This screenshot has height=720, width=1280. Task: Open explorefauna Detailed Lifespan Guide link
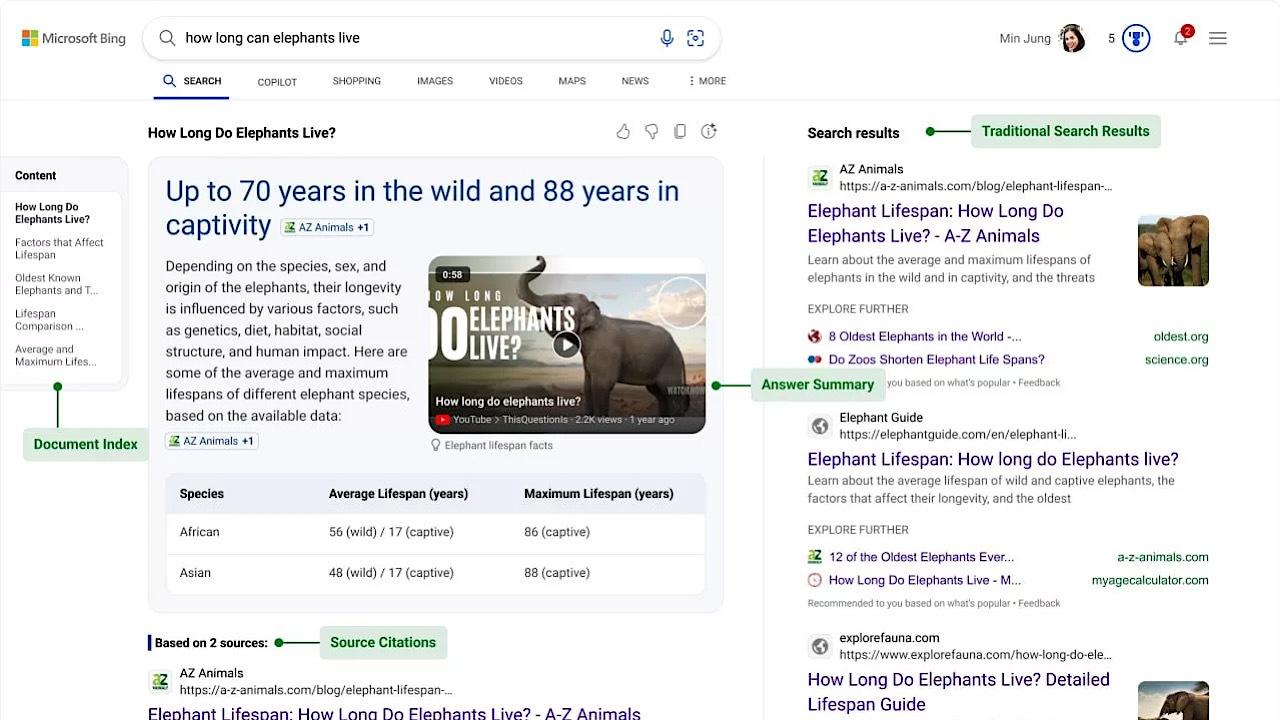pos(958,692)
